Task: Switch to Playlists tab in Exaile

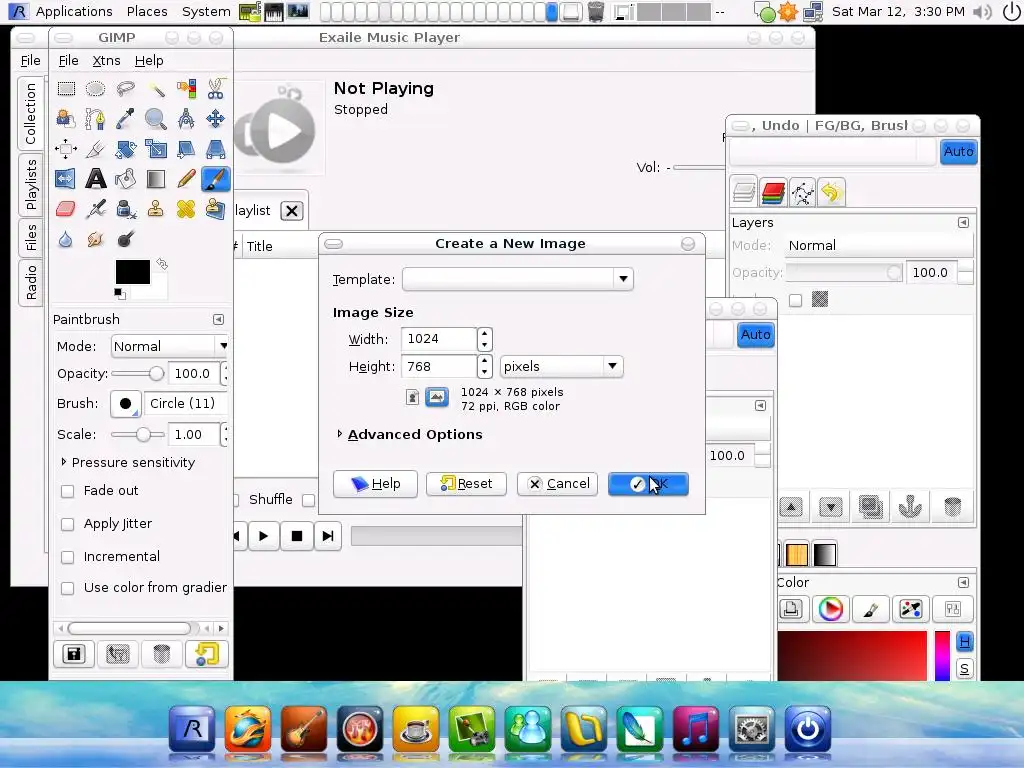Action: click(x=31, y=185)
